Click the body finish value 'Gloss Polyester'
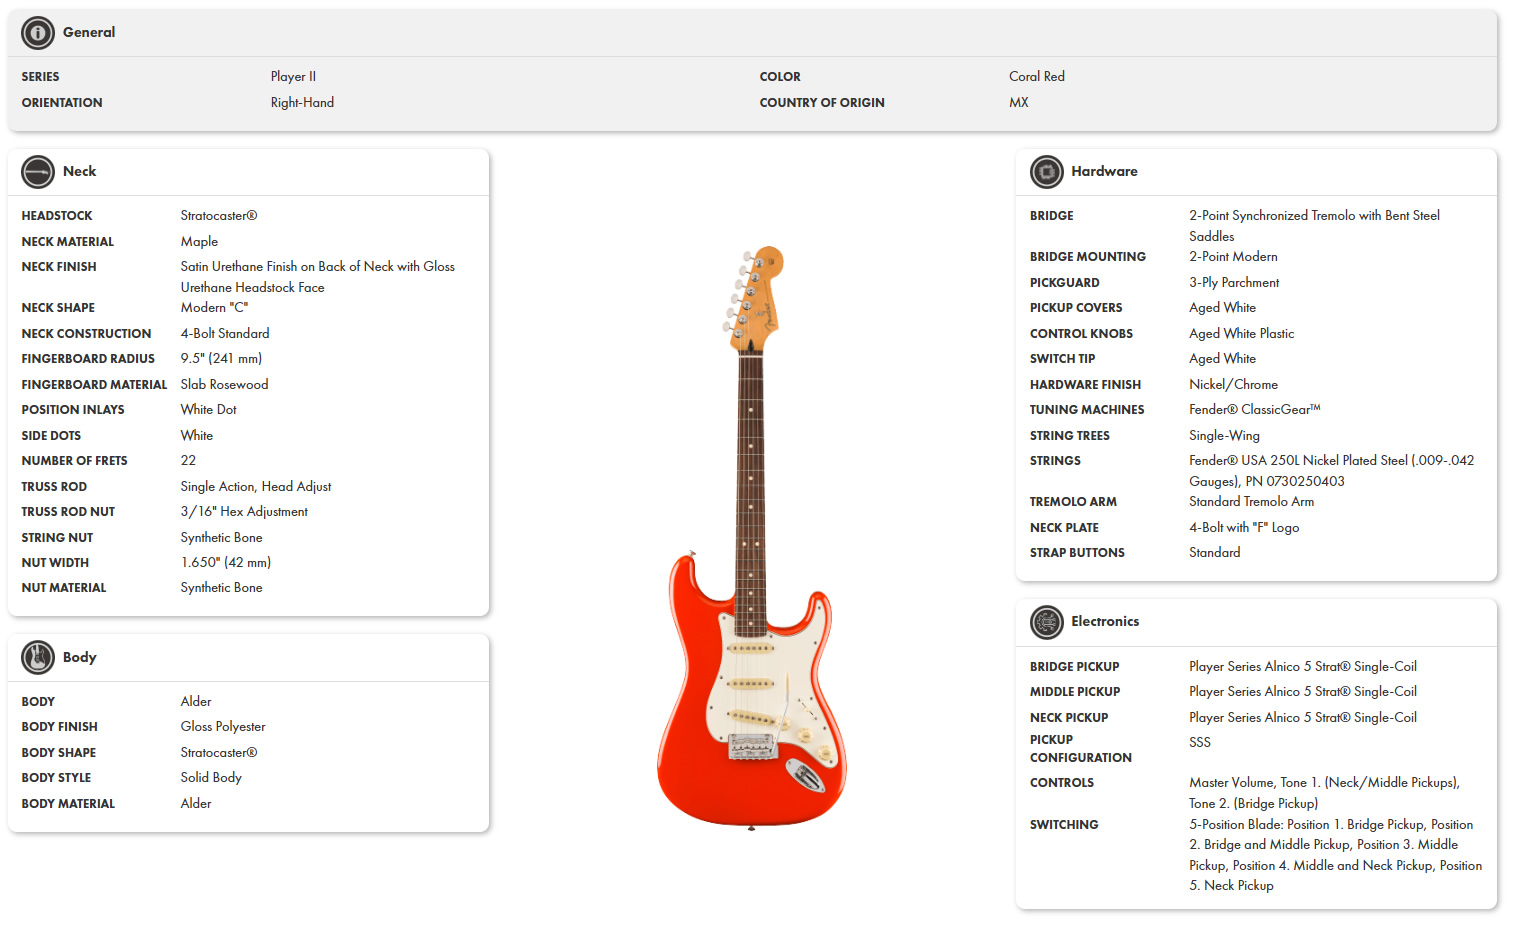Image resolution: width=1515 pixels, height=942 pixels. click(223, 726)
